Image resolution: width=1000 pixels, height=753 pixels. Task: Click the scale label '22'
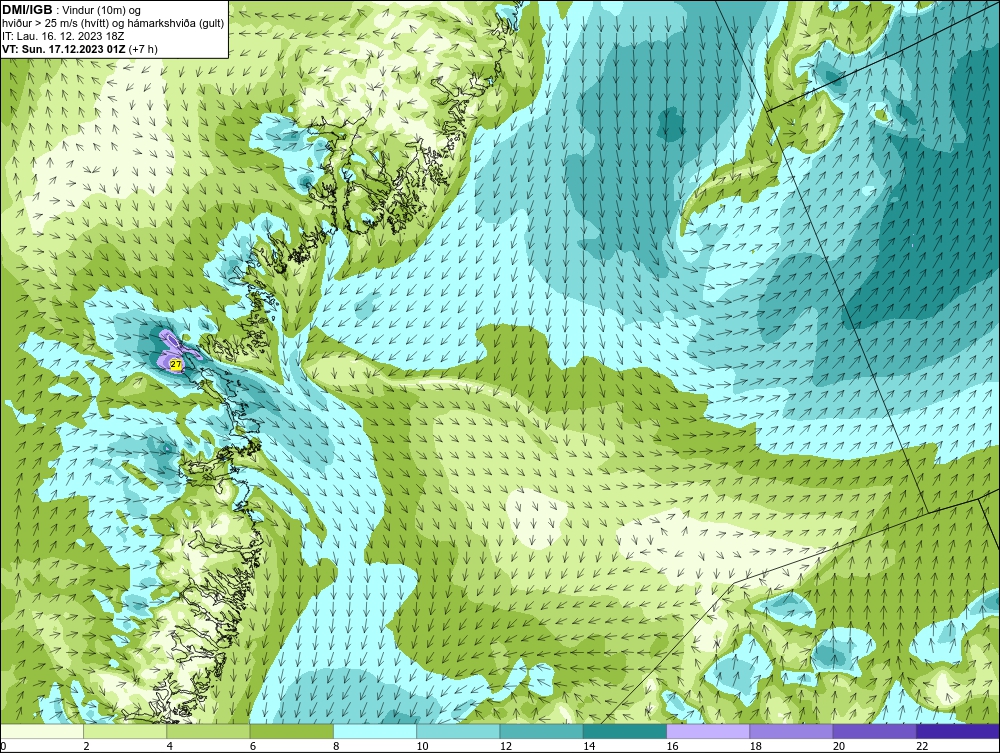click(922, 747)
